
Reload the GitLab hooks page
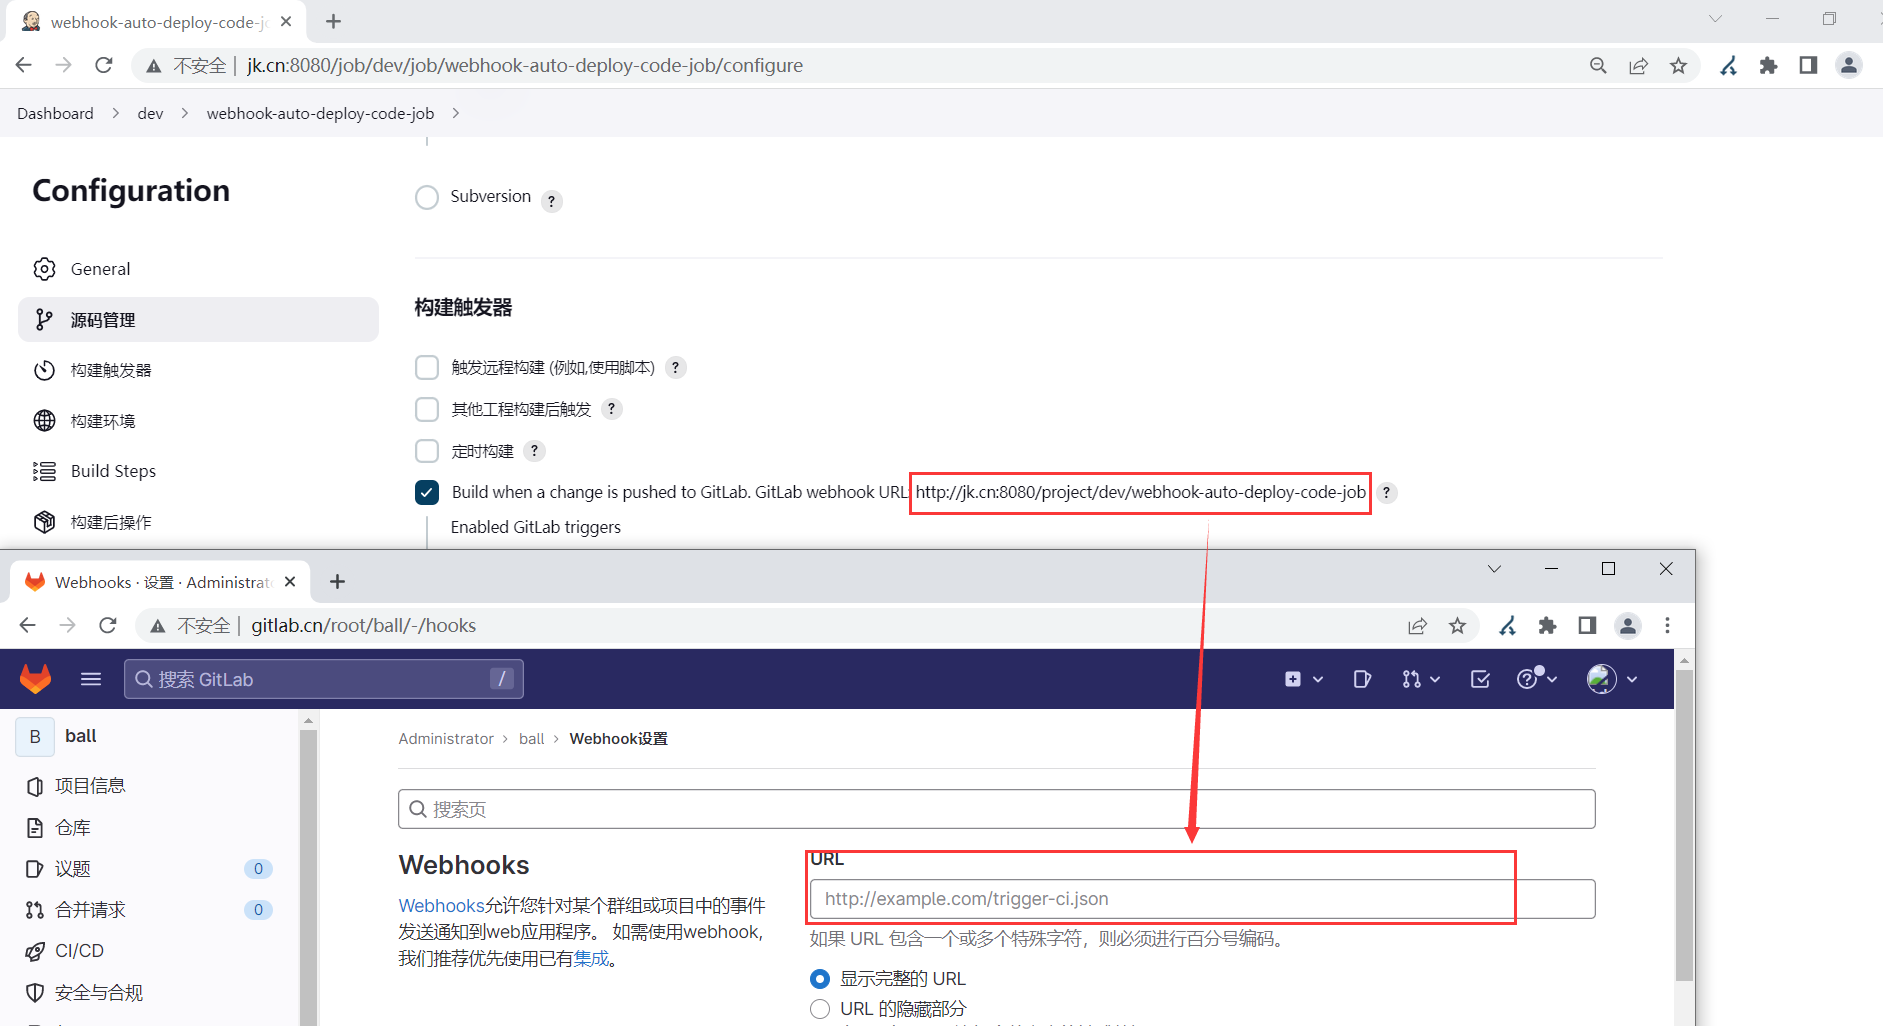108,625
